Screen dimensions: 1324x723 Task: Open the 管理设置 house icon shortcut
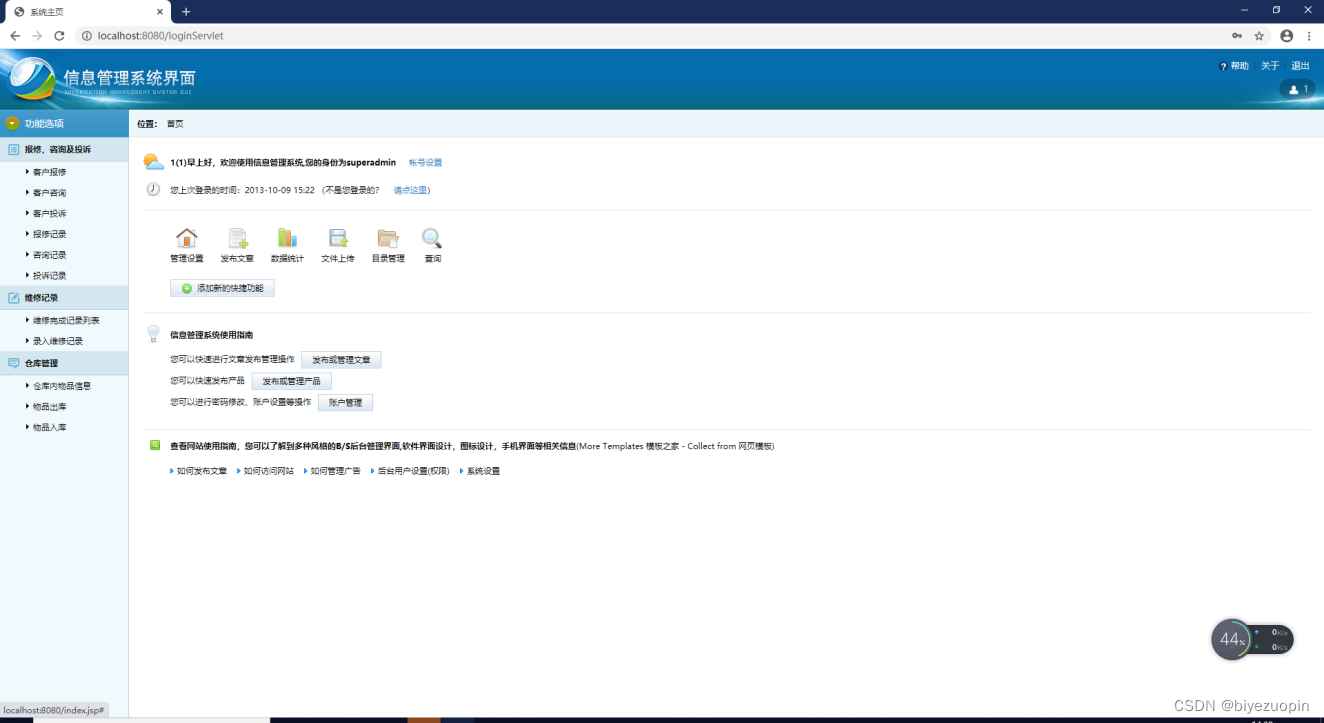187,238
